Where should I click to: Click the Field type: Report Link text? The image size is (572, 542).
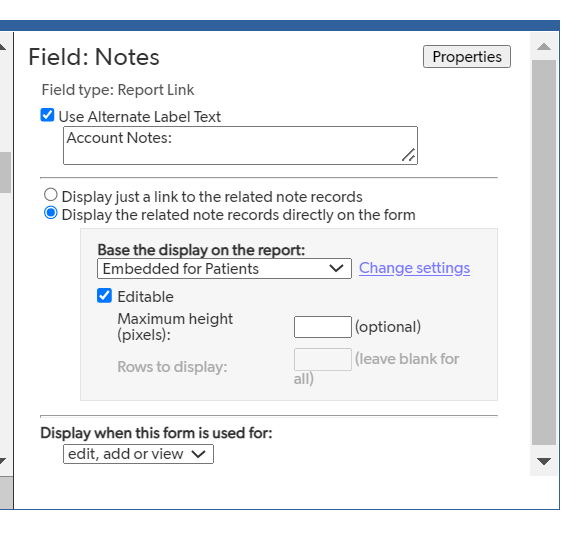click(x=118, y=90)
